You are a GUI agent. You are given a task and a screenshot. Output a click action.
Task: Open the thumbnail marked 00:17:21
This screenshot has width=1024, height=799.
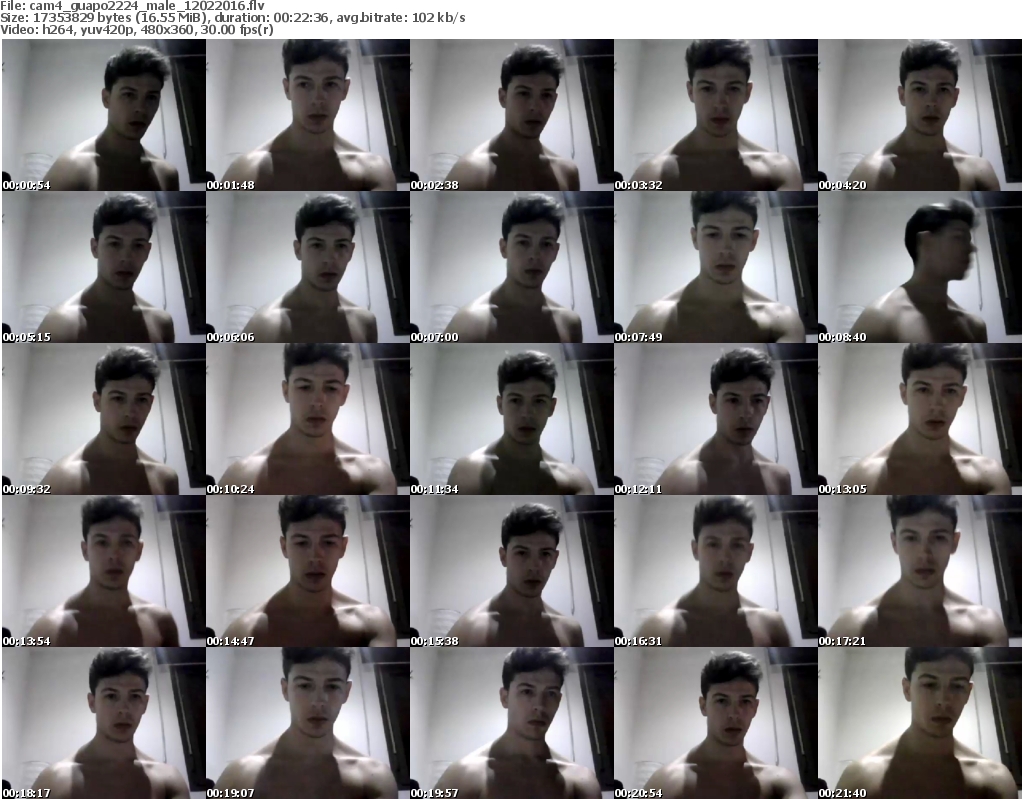coord(920,571)
